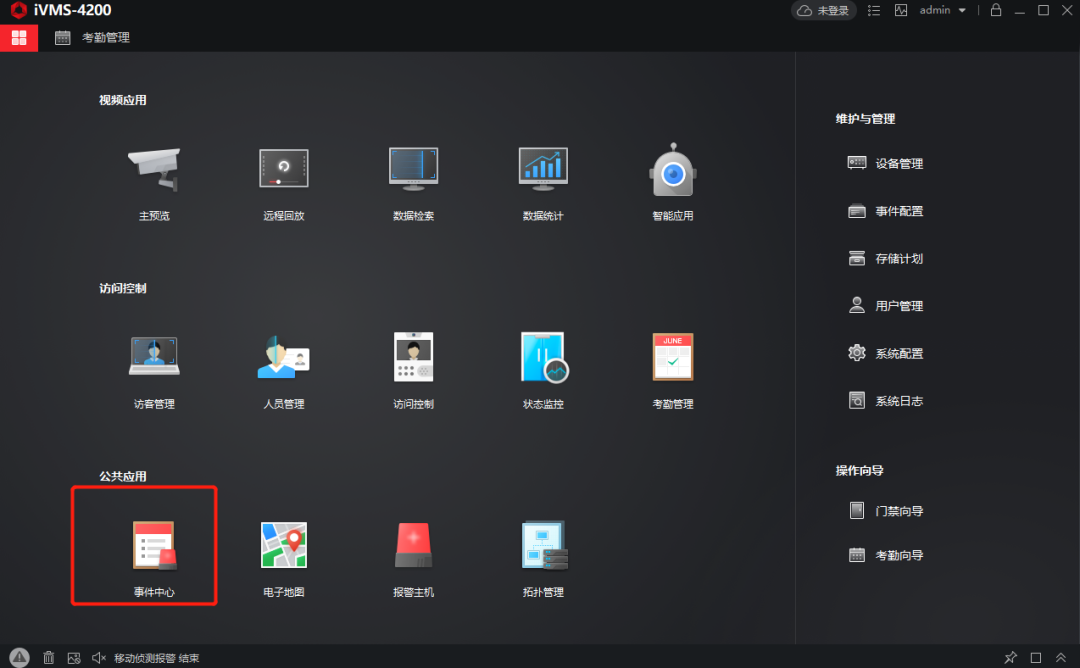Open 拓扑管理 topology management icon
Image resolution: width=1080 pixels, height=668 pixels.
point(543,546)
